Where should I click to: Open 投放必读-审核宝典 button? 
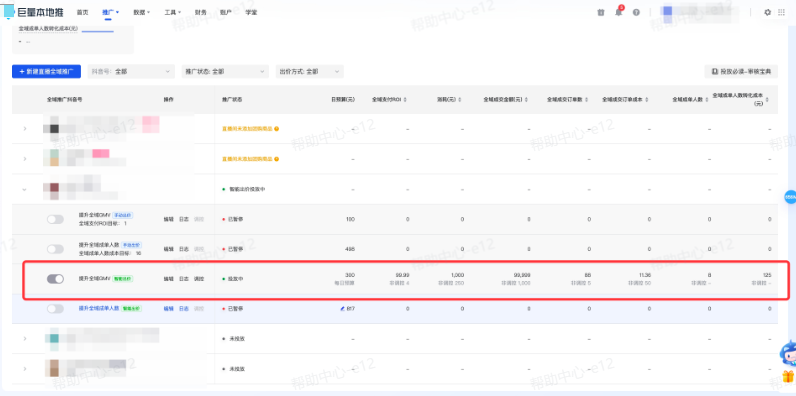tap(741, 72)
